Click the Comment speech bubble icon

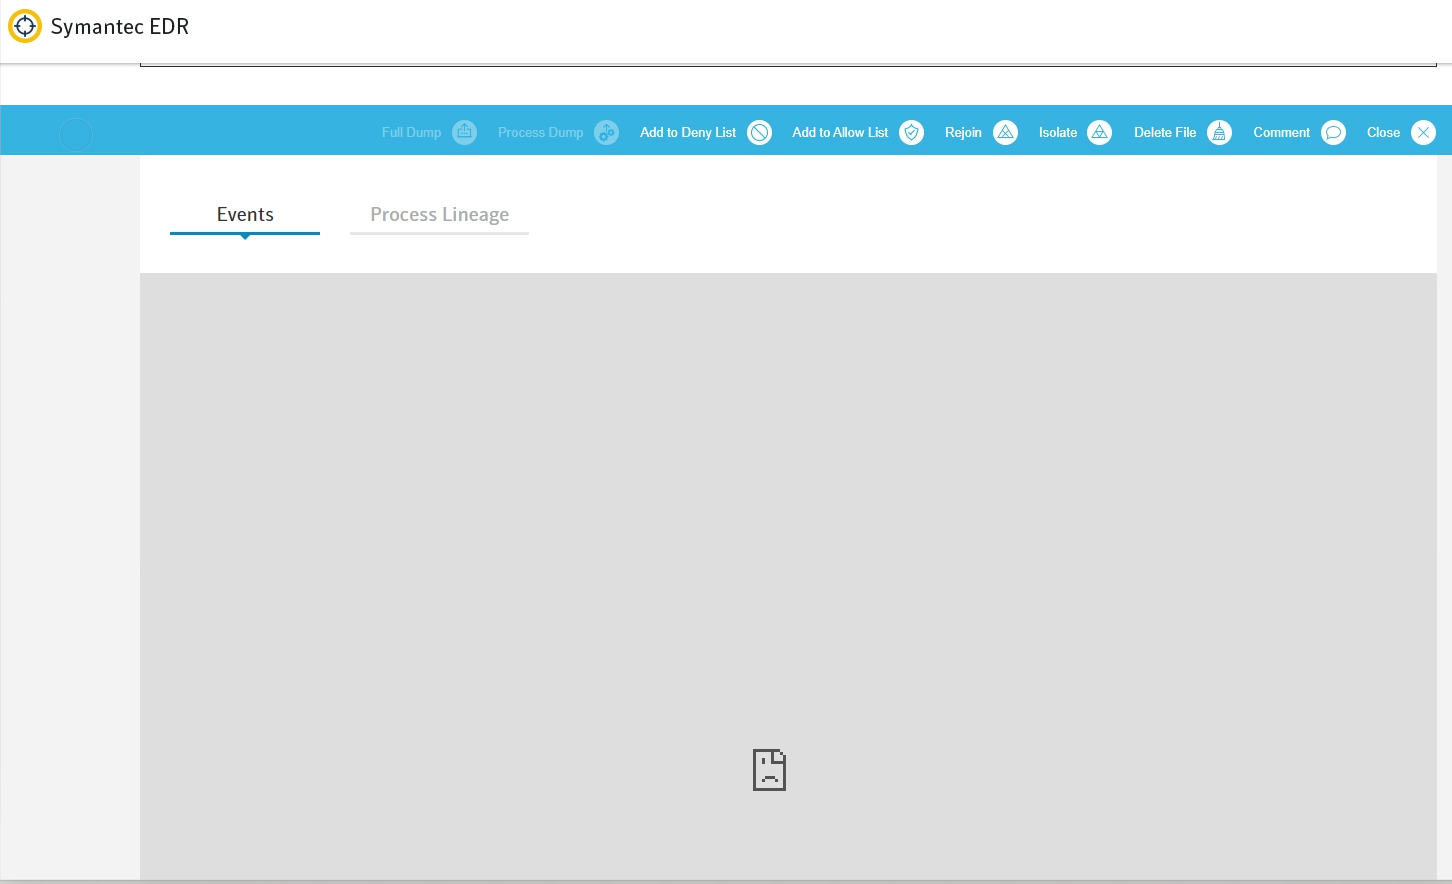(x=1334, y=132)
